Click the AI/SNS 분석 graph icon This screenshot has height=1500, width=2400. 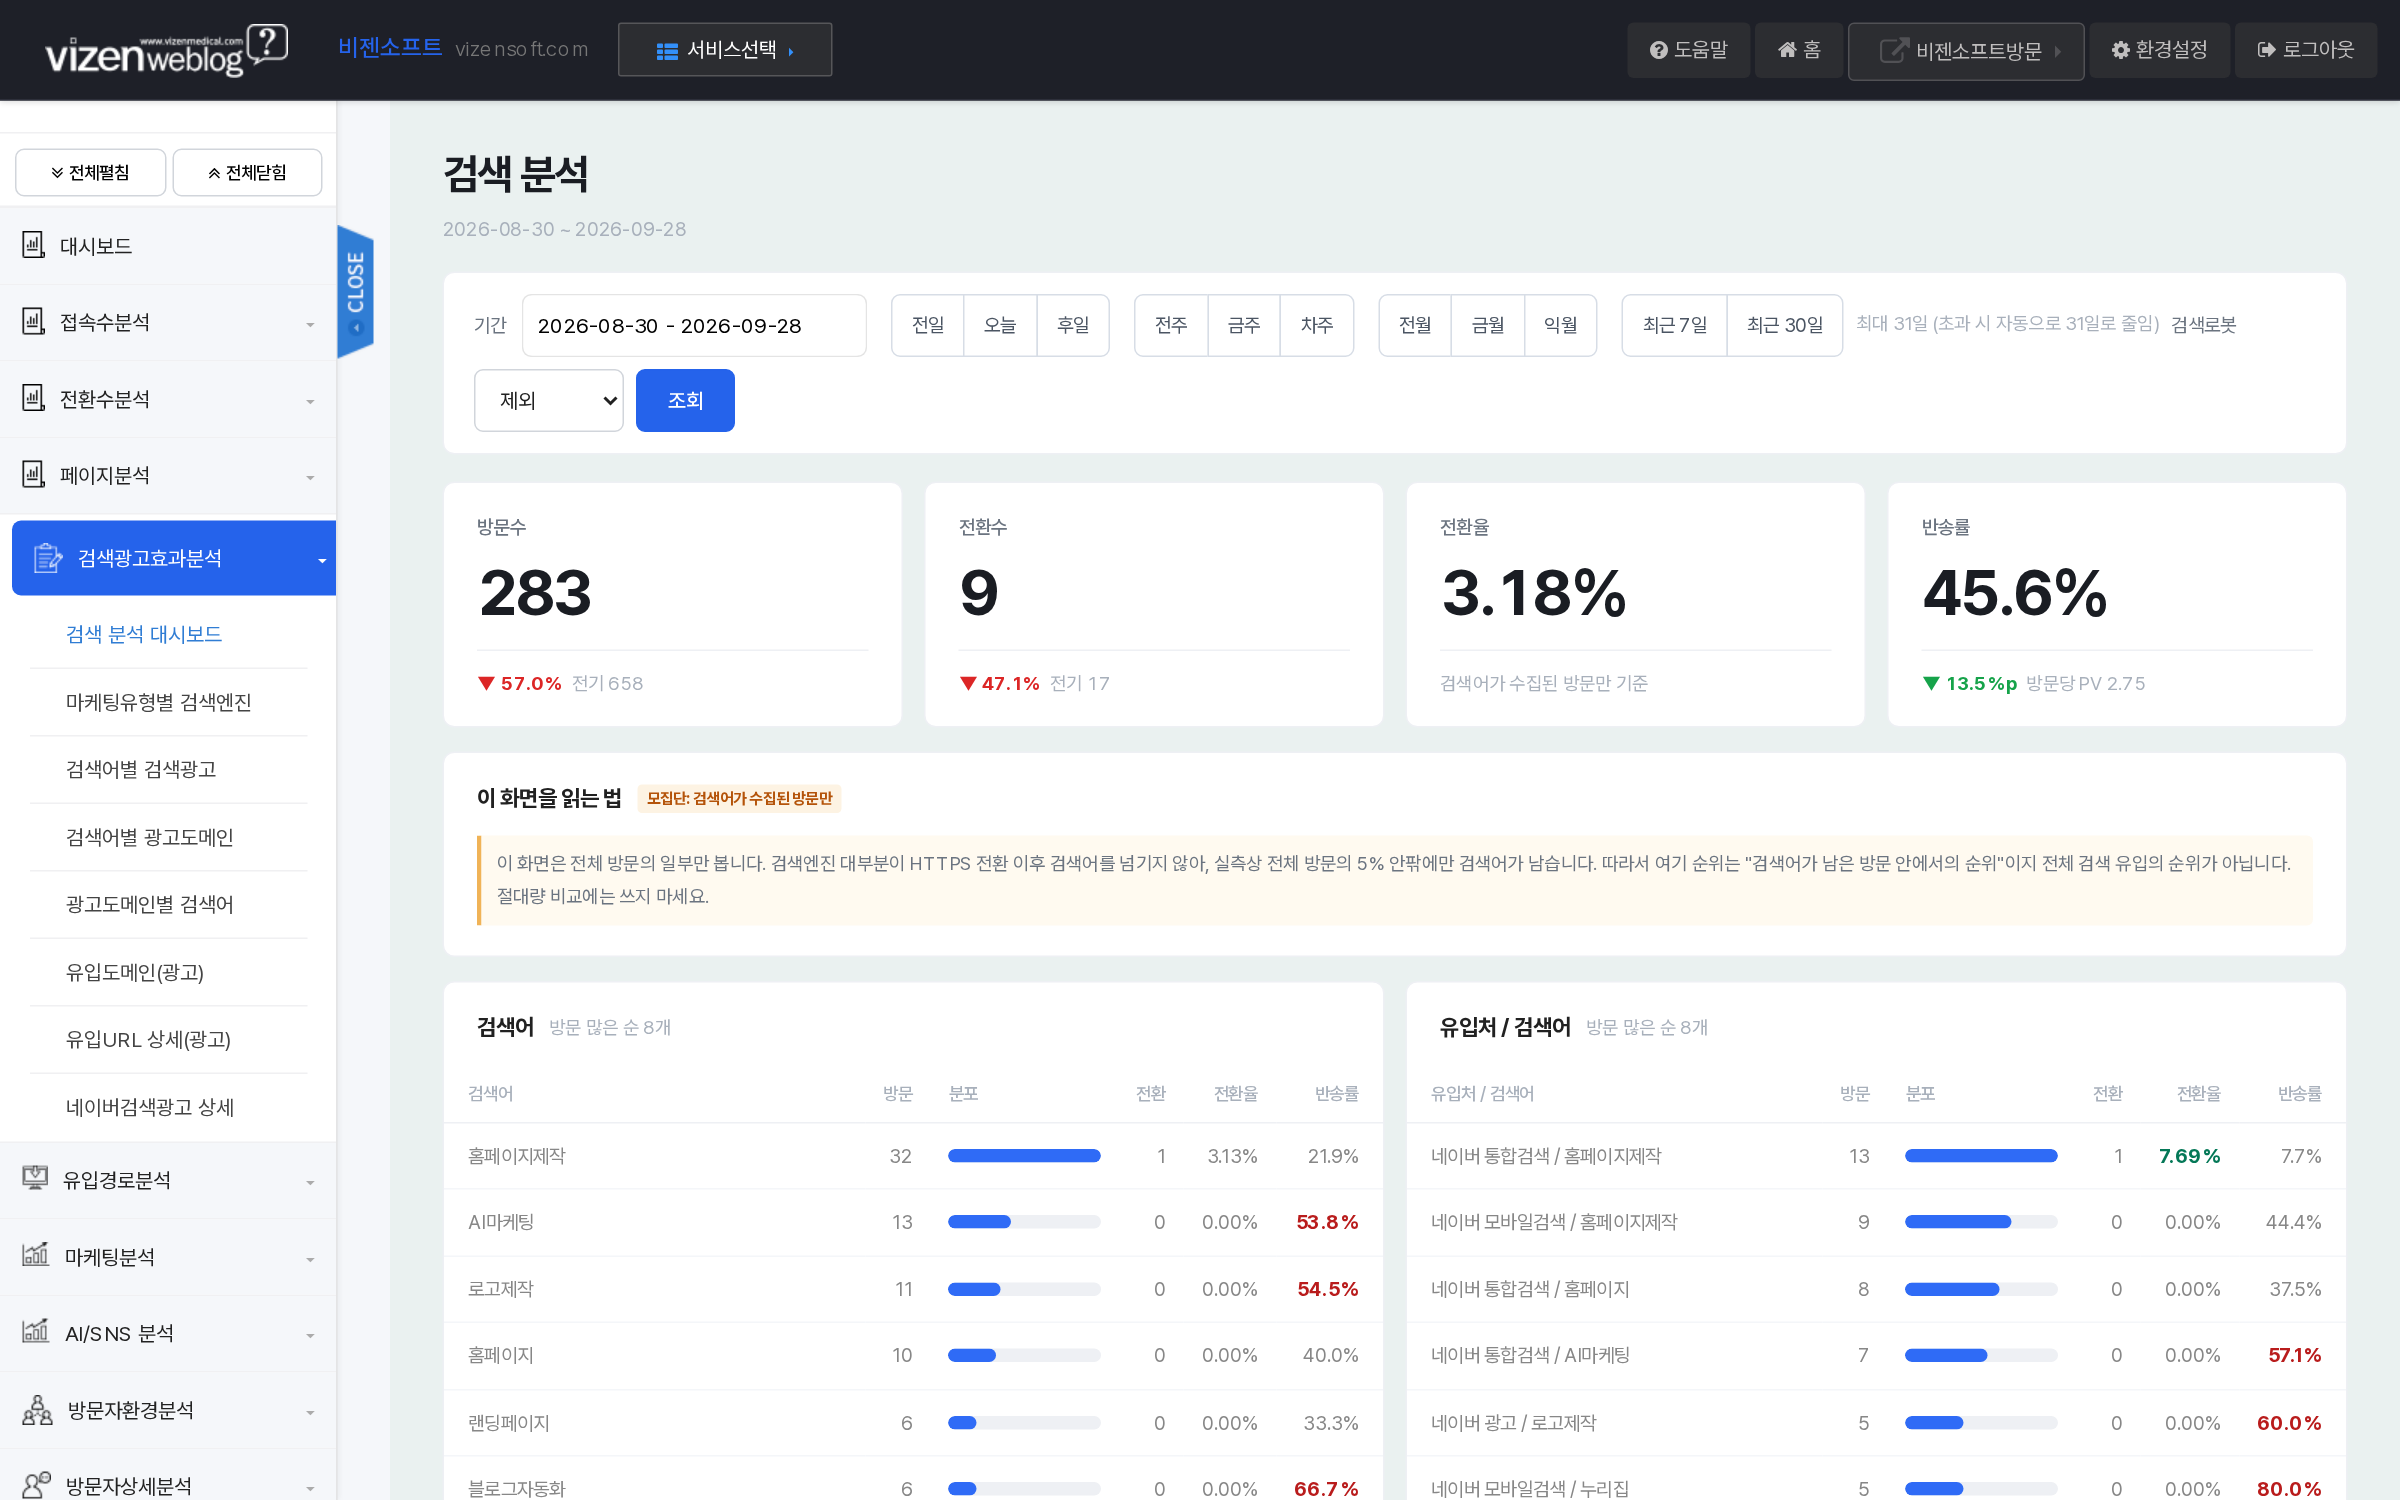[35, 1331]
